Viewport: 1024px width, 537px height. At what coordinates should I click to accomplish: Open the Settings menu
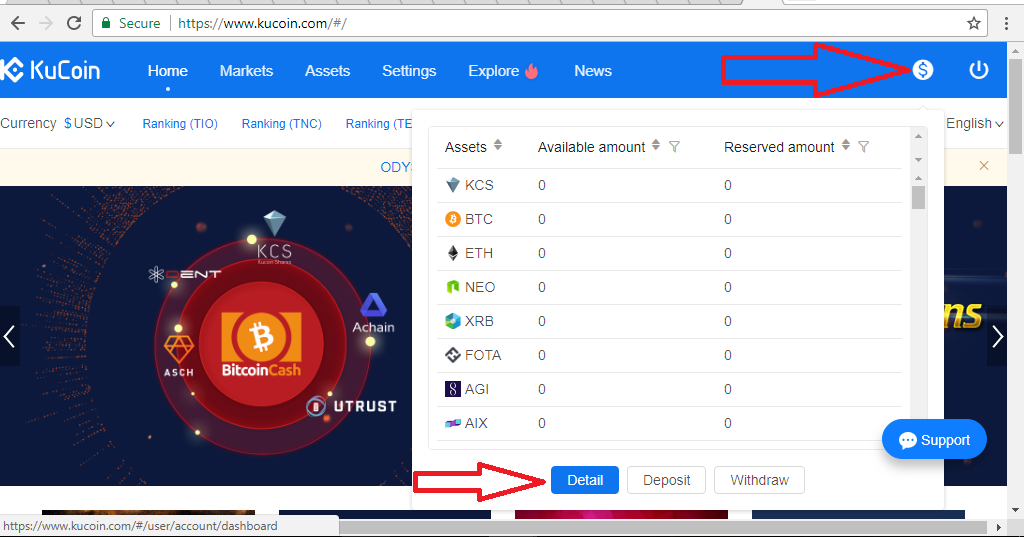point(409,71)
